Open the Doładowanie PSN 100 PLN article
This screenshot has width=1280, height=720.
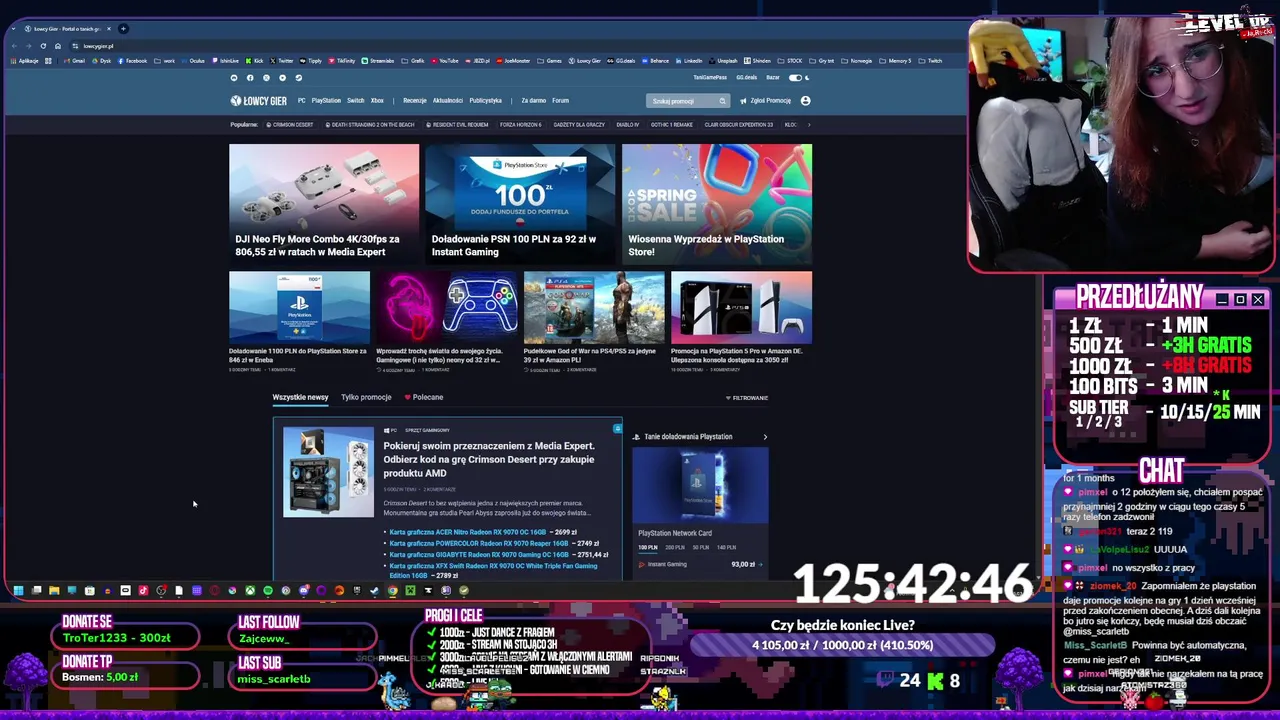tap(520, 203)
